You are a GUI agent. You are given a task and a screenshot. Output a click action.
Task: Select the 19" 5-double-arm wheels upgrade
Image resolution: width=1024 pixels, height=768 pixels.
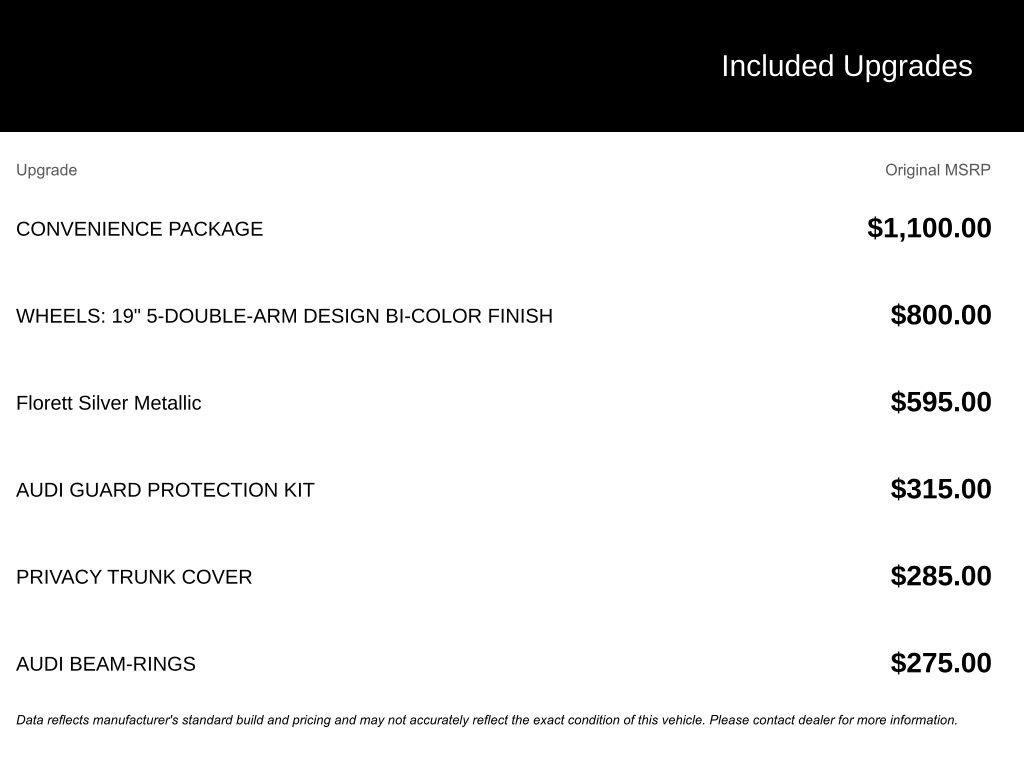point(284,316)
